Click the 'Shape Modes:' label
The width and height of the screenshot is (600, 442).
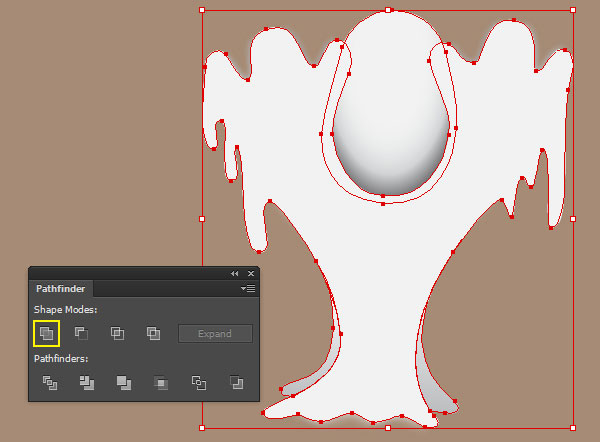pos(65,310)
